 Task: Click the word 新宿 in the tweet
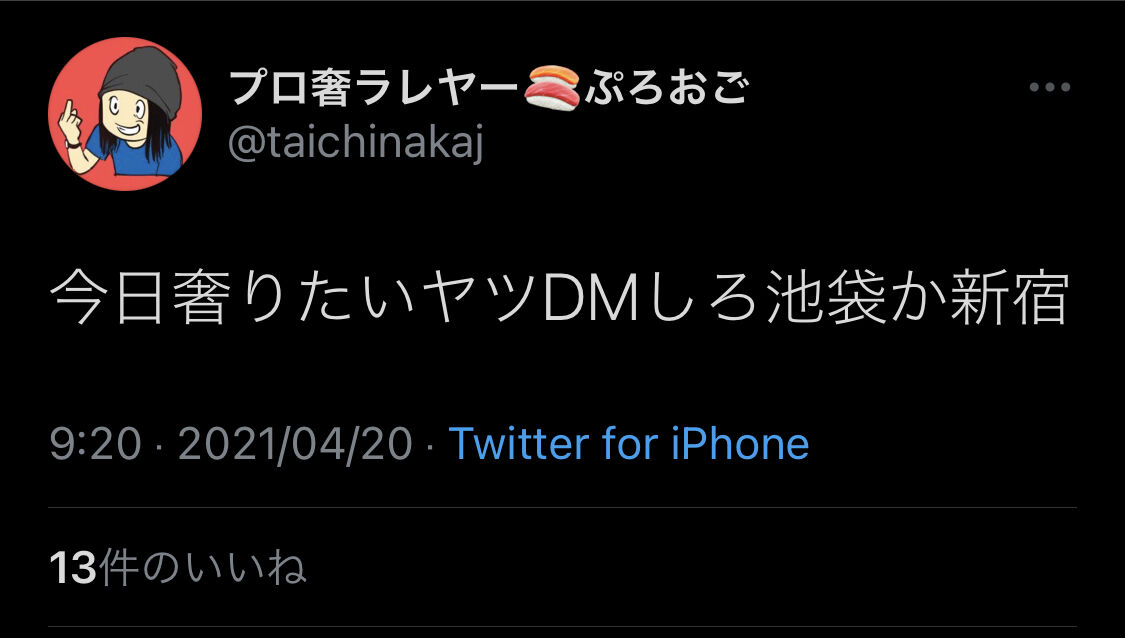1009,297
